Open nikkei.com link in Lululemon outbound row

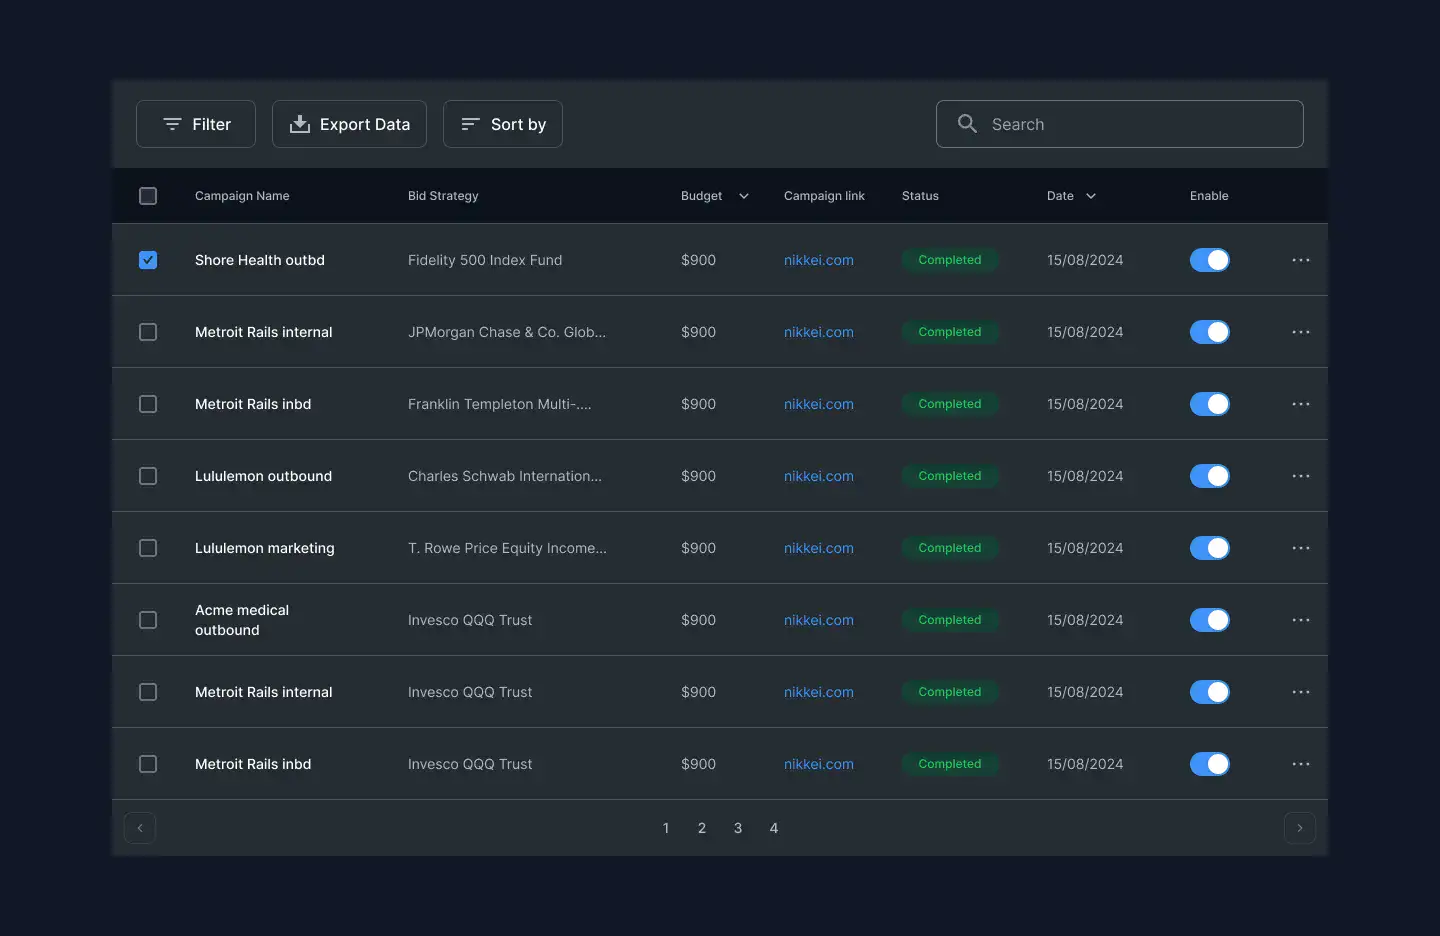click(x=819, y=476)
